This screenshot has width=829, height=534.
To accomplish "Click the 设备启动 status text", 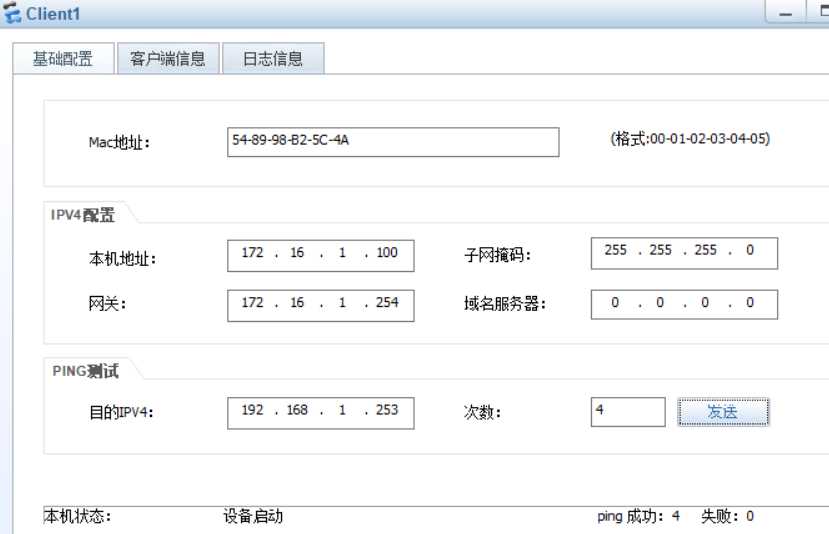I will [253, 516].
